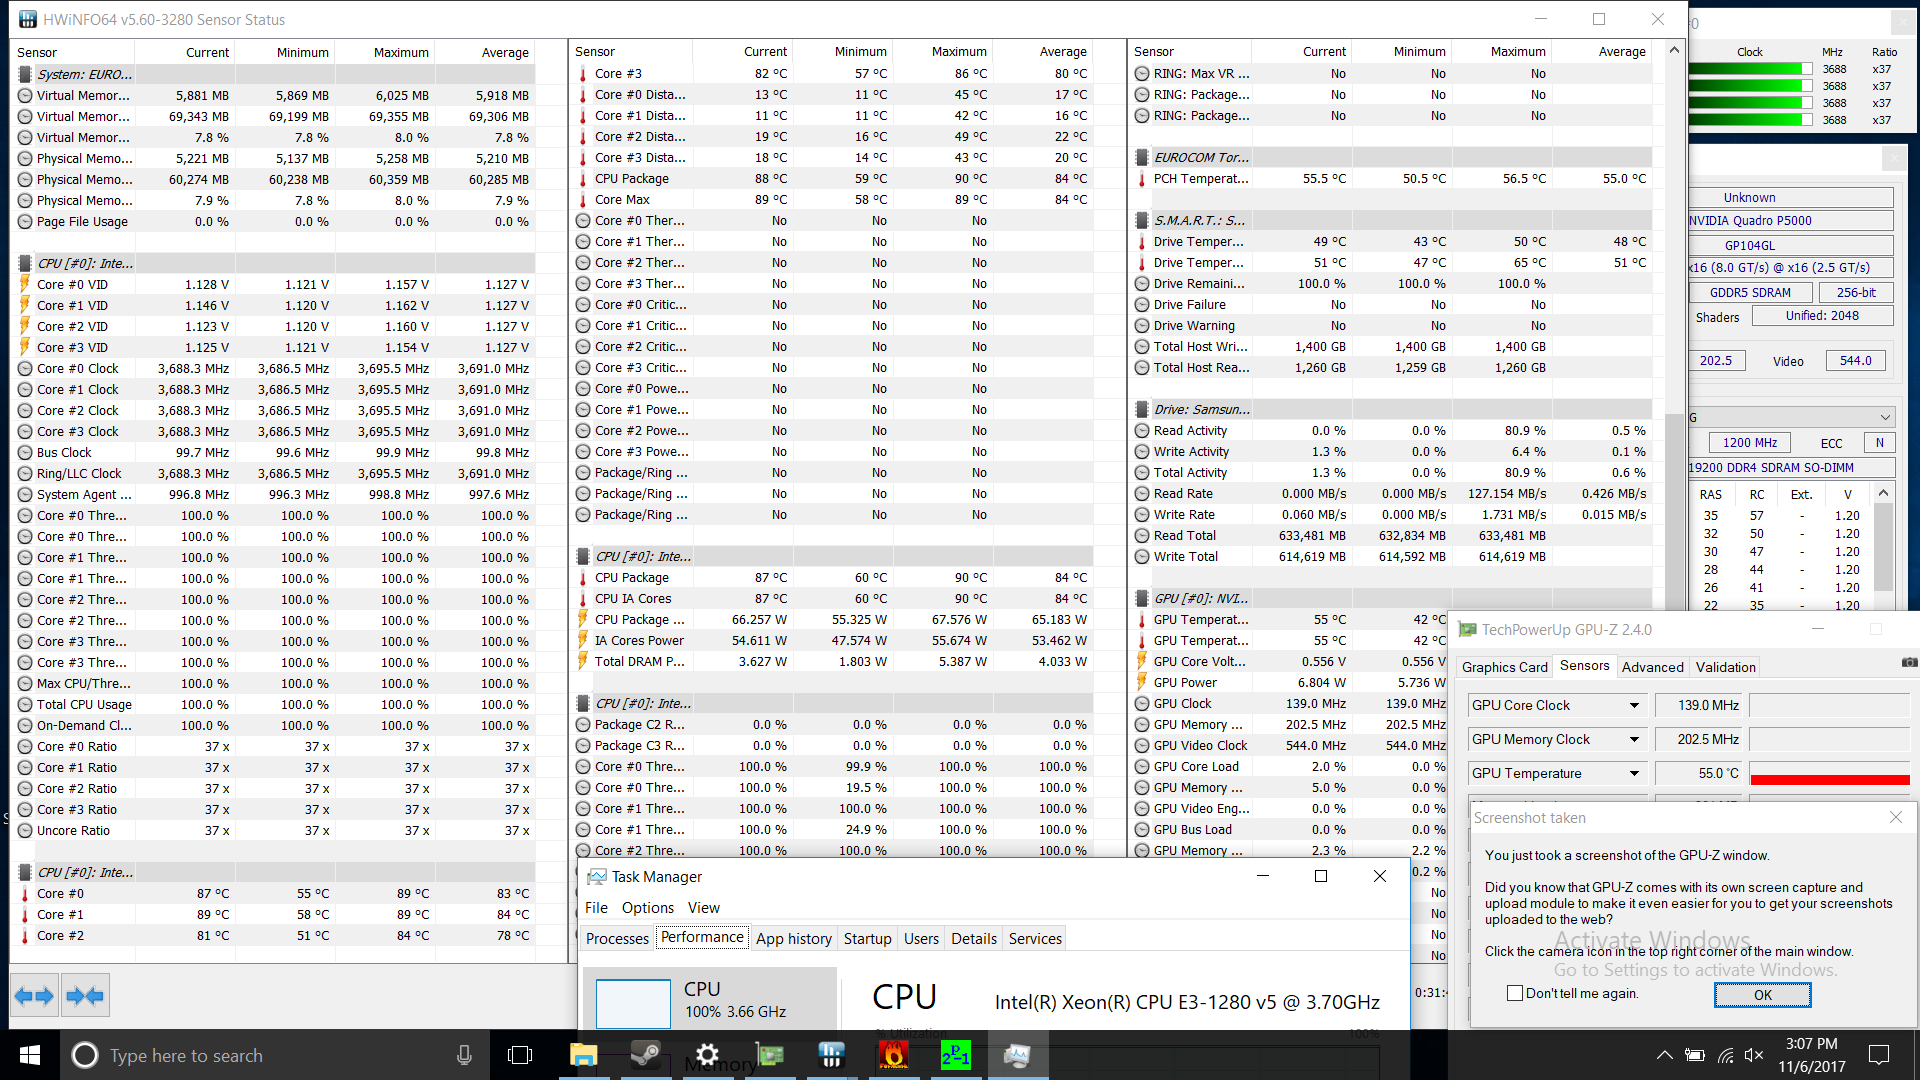Check the Don't tell me again box
1920x1080 pixels.
[x=1514, y=993]
